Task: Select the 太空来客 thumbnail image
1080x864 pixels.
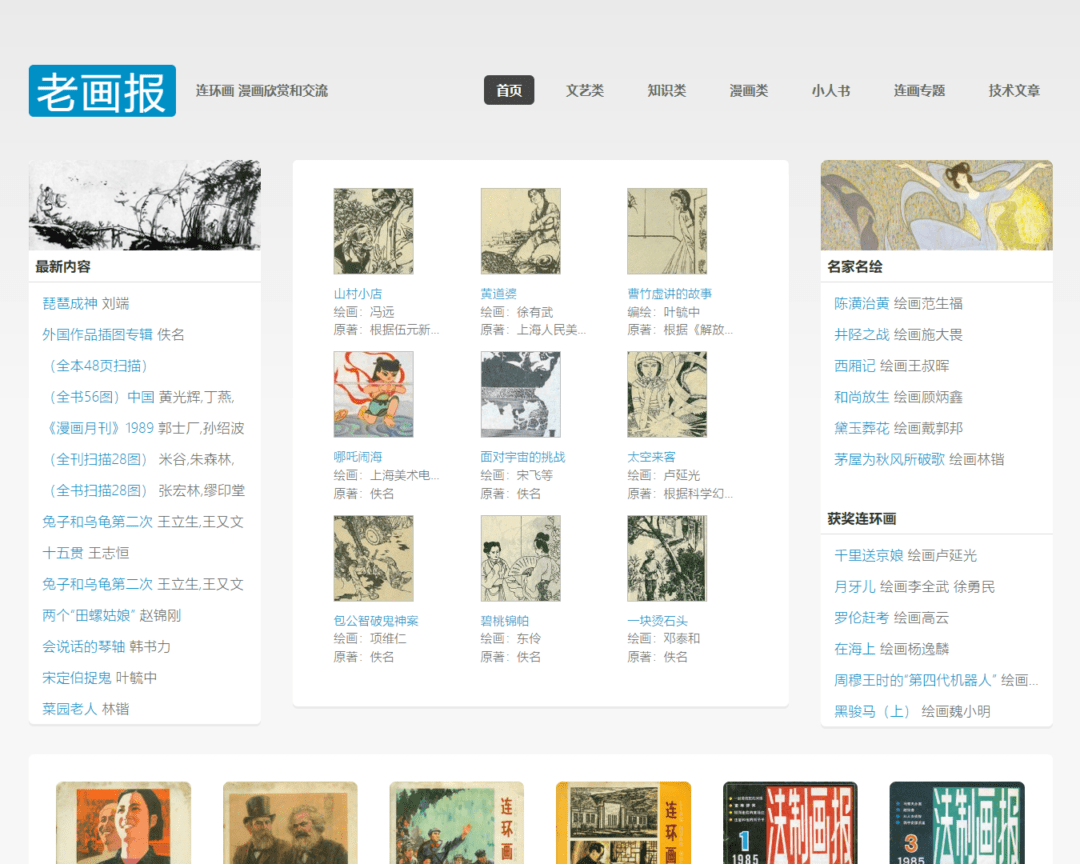Action: tap(666, 394)
